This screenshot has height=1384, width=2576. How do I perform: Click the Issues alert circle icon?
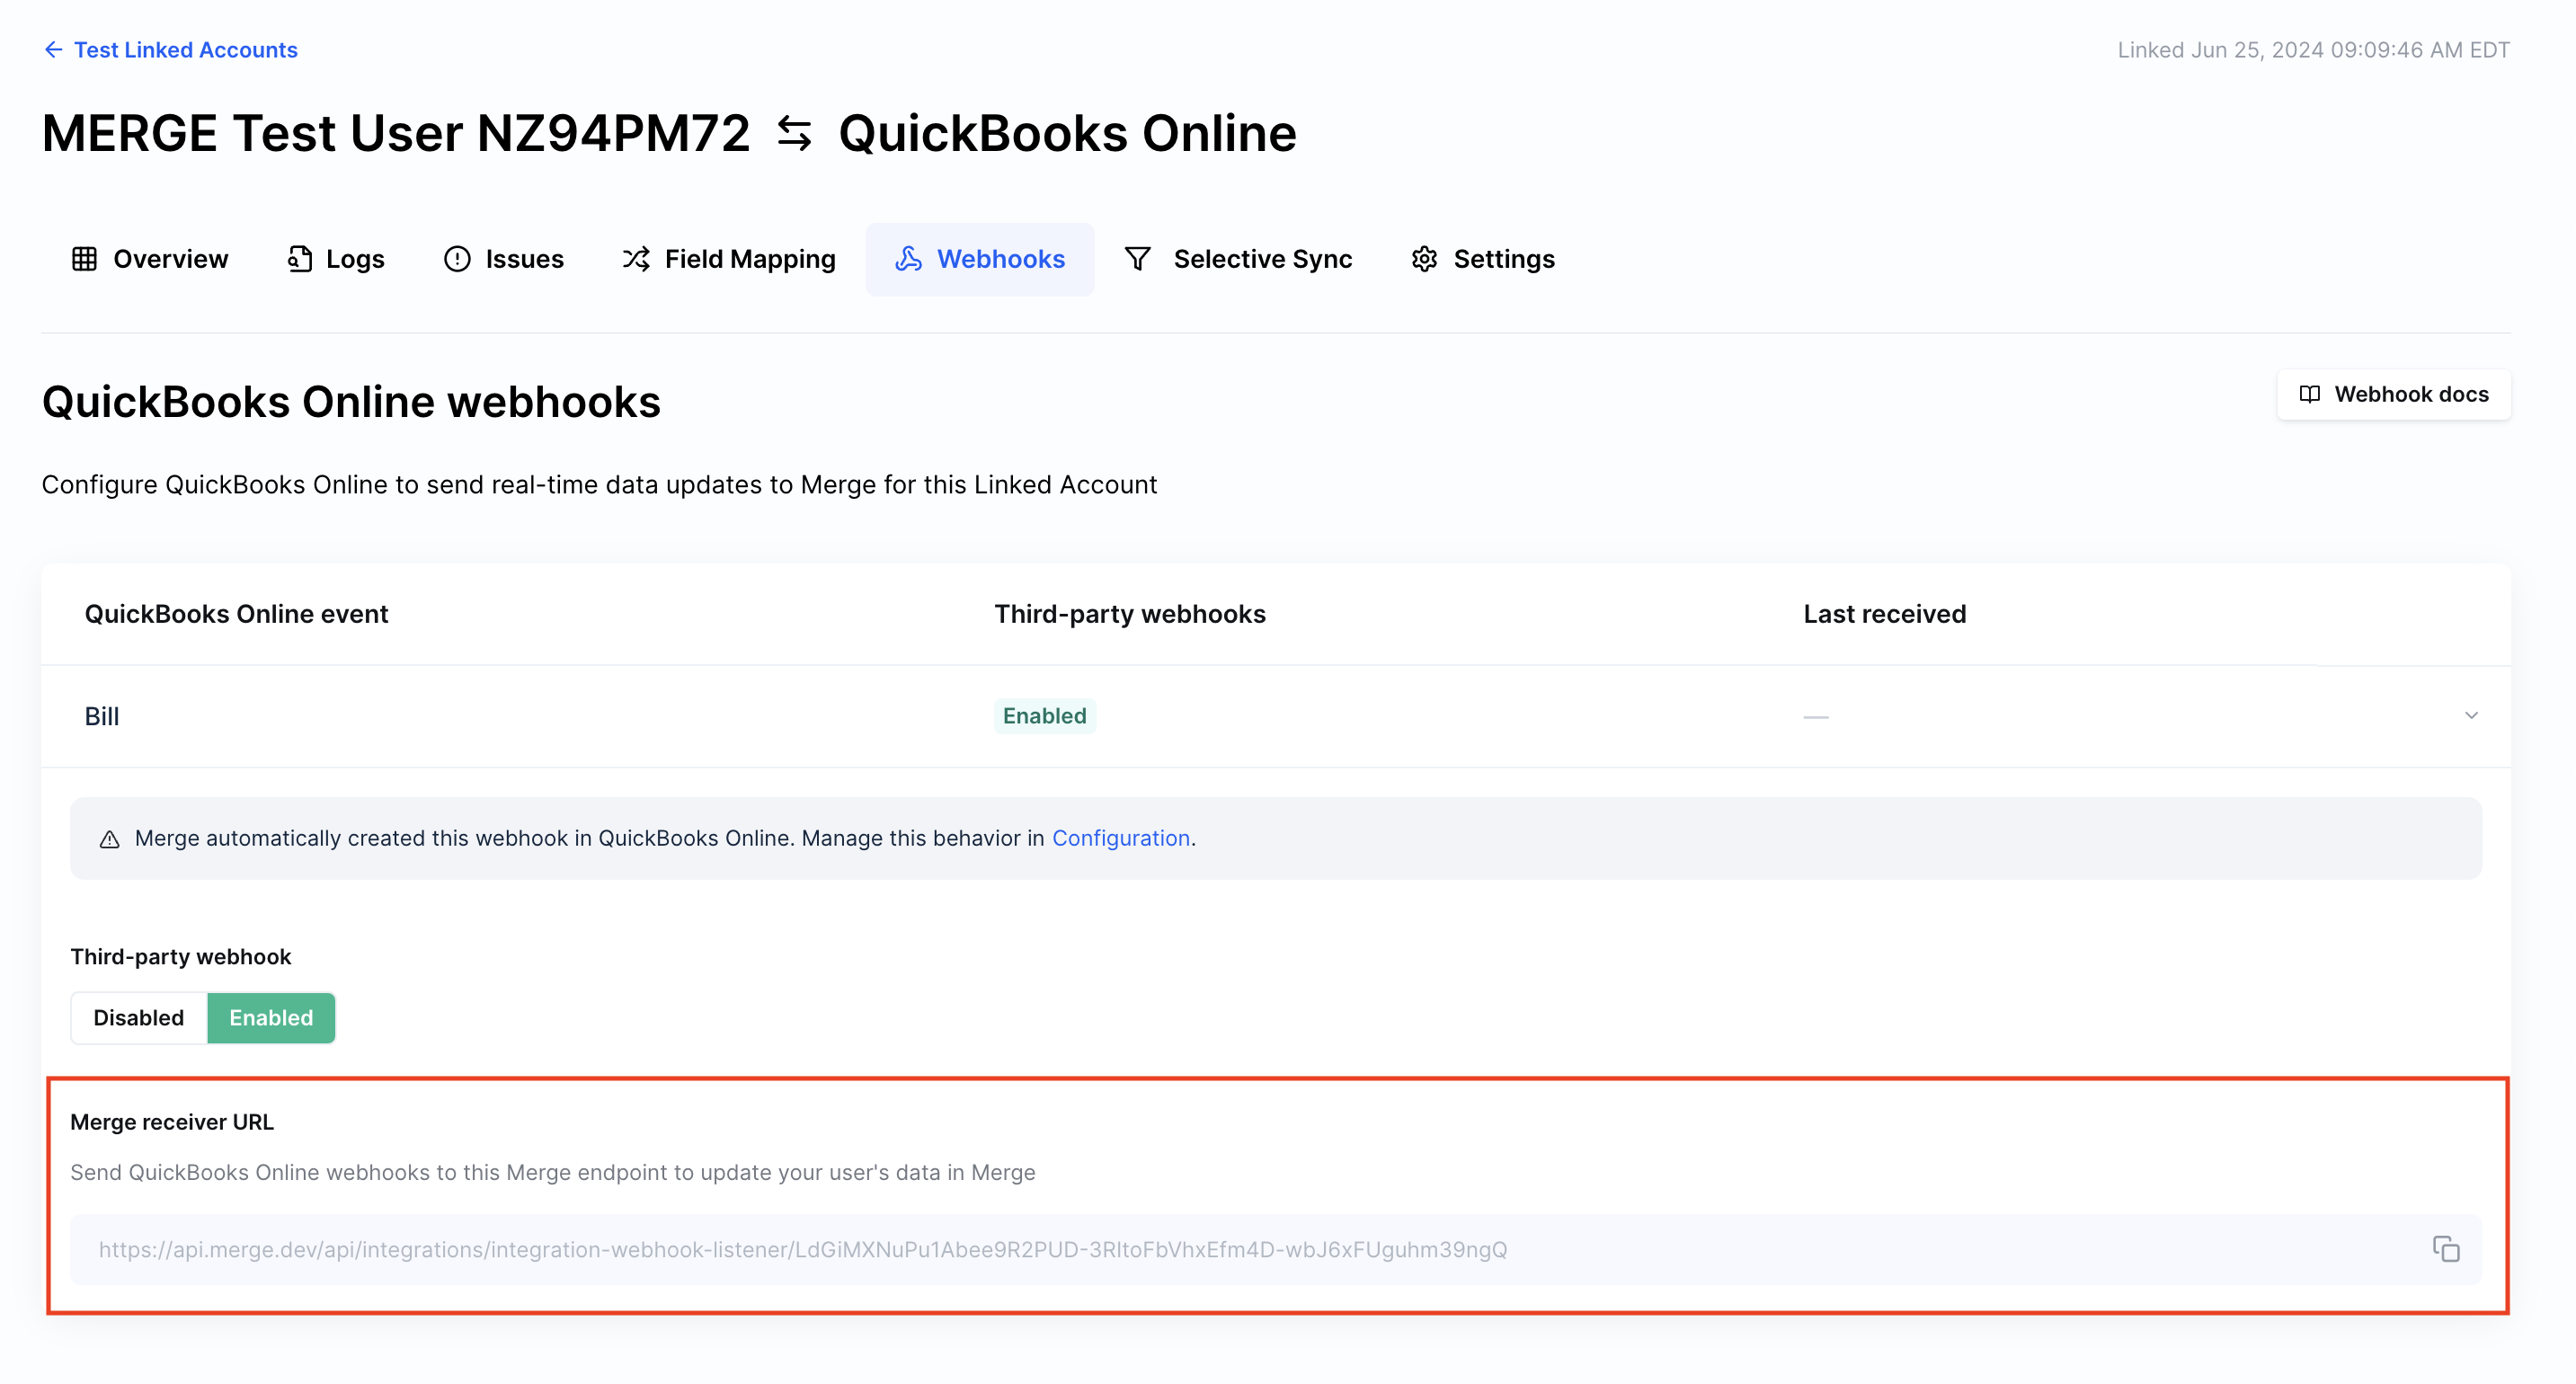[457, 259]
